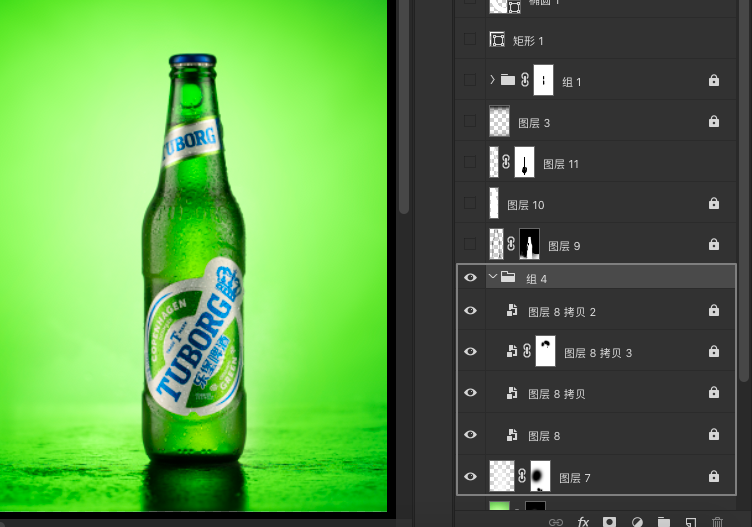Select layer name 图层 8 拷贝

[556, 394]
